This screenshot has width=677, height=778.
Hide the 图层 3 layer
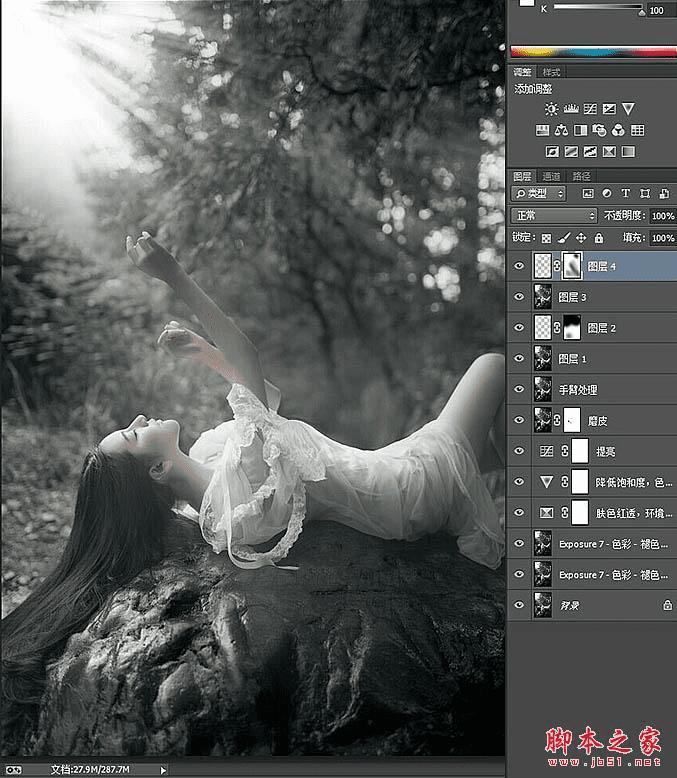pyautogui.click(x=519, y=297)
